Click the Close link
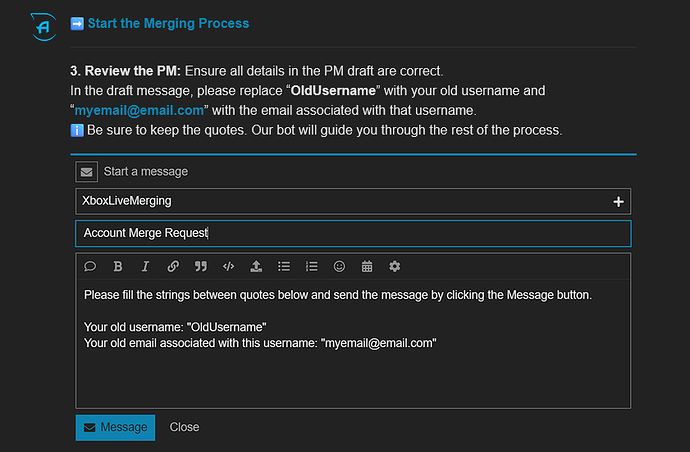 (x=184, y=427)
